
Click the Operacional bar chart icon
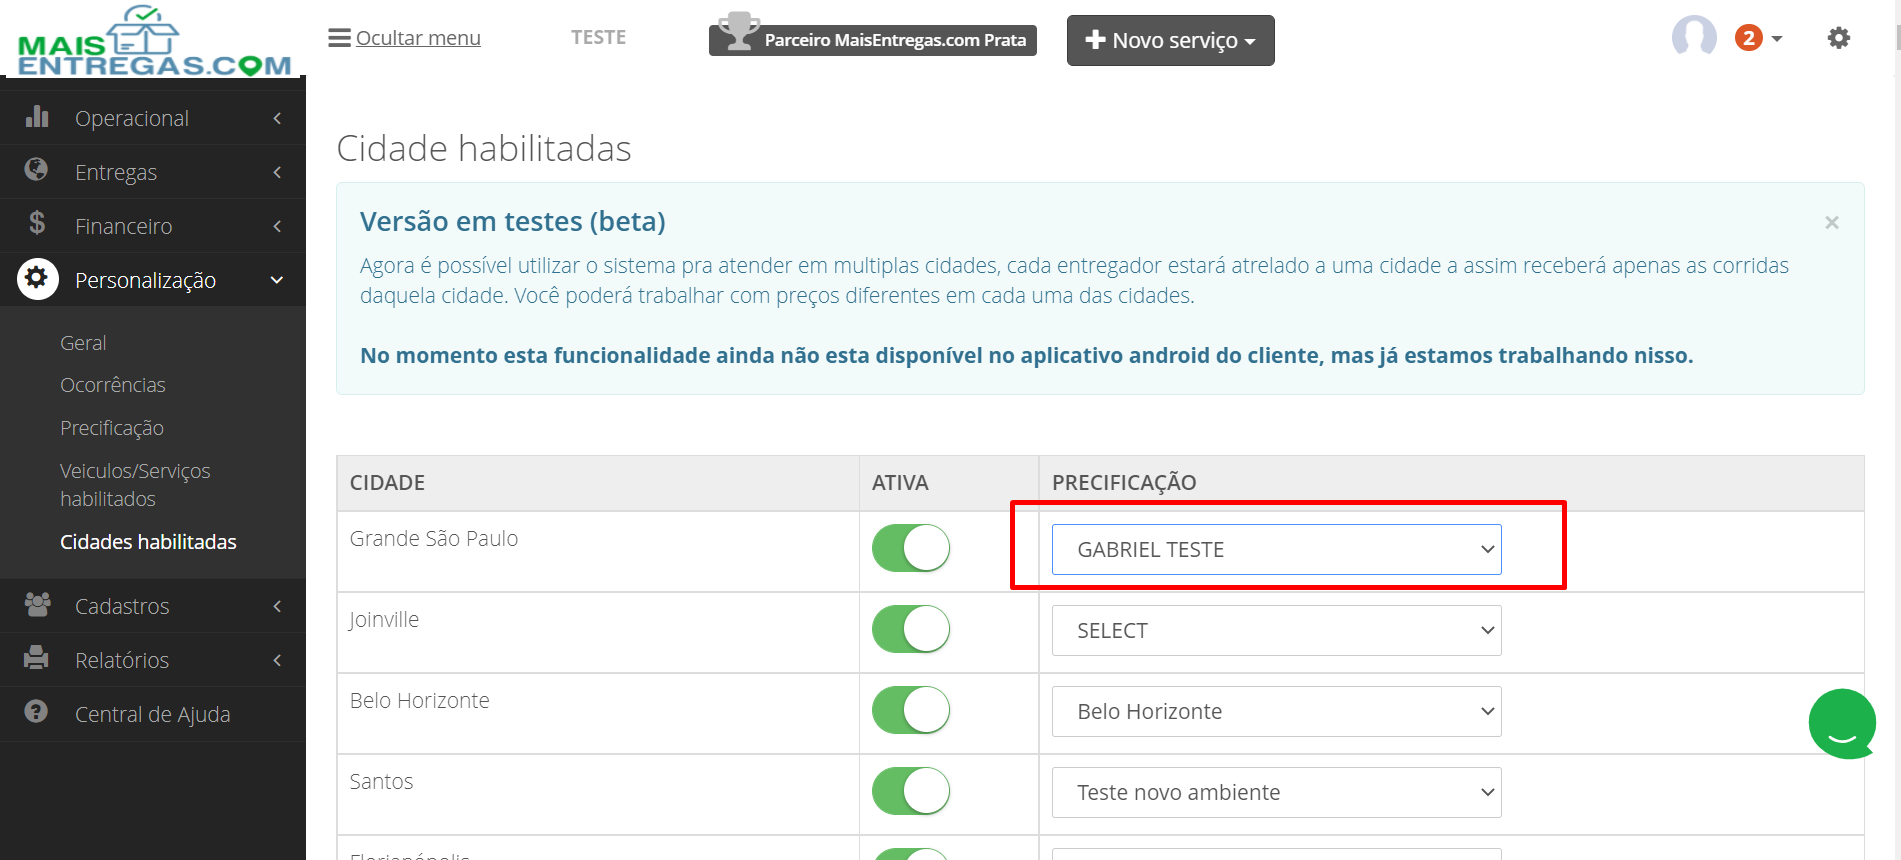(37, 117)
